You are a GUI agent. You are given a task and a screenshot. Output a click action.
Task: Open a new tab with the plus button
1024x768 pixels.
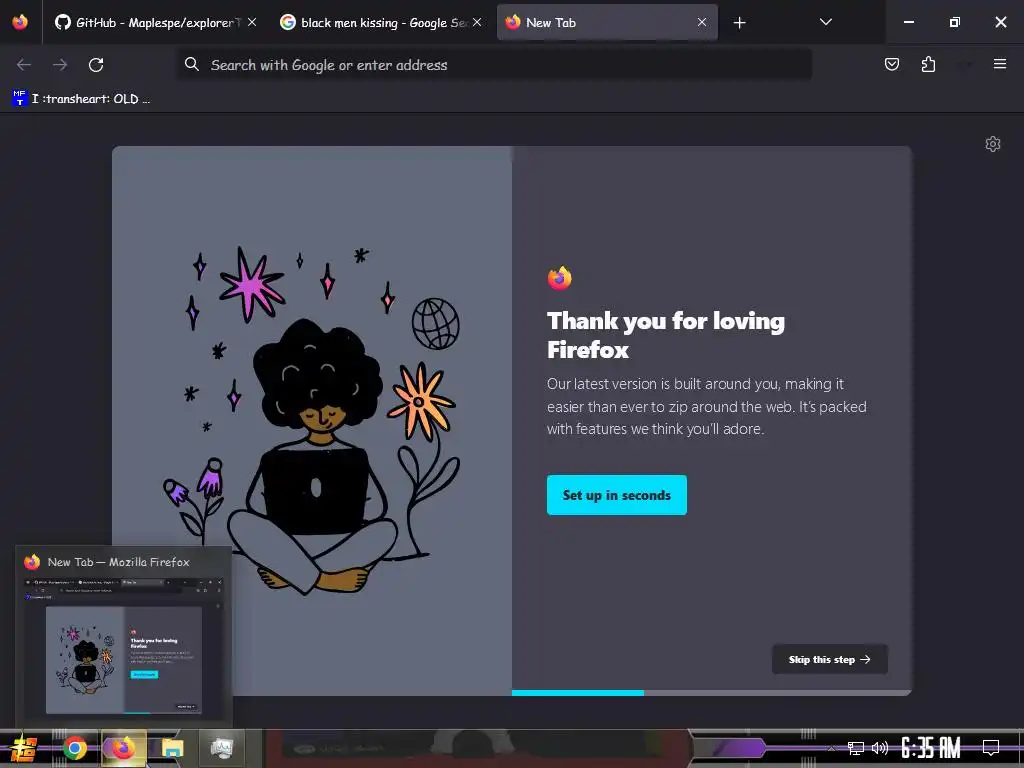coord(739,23)
